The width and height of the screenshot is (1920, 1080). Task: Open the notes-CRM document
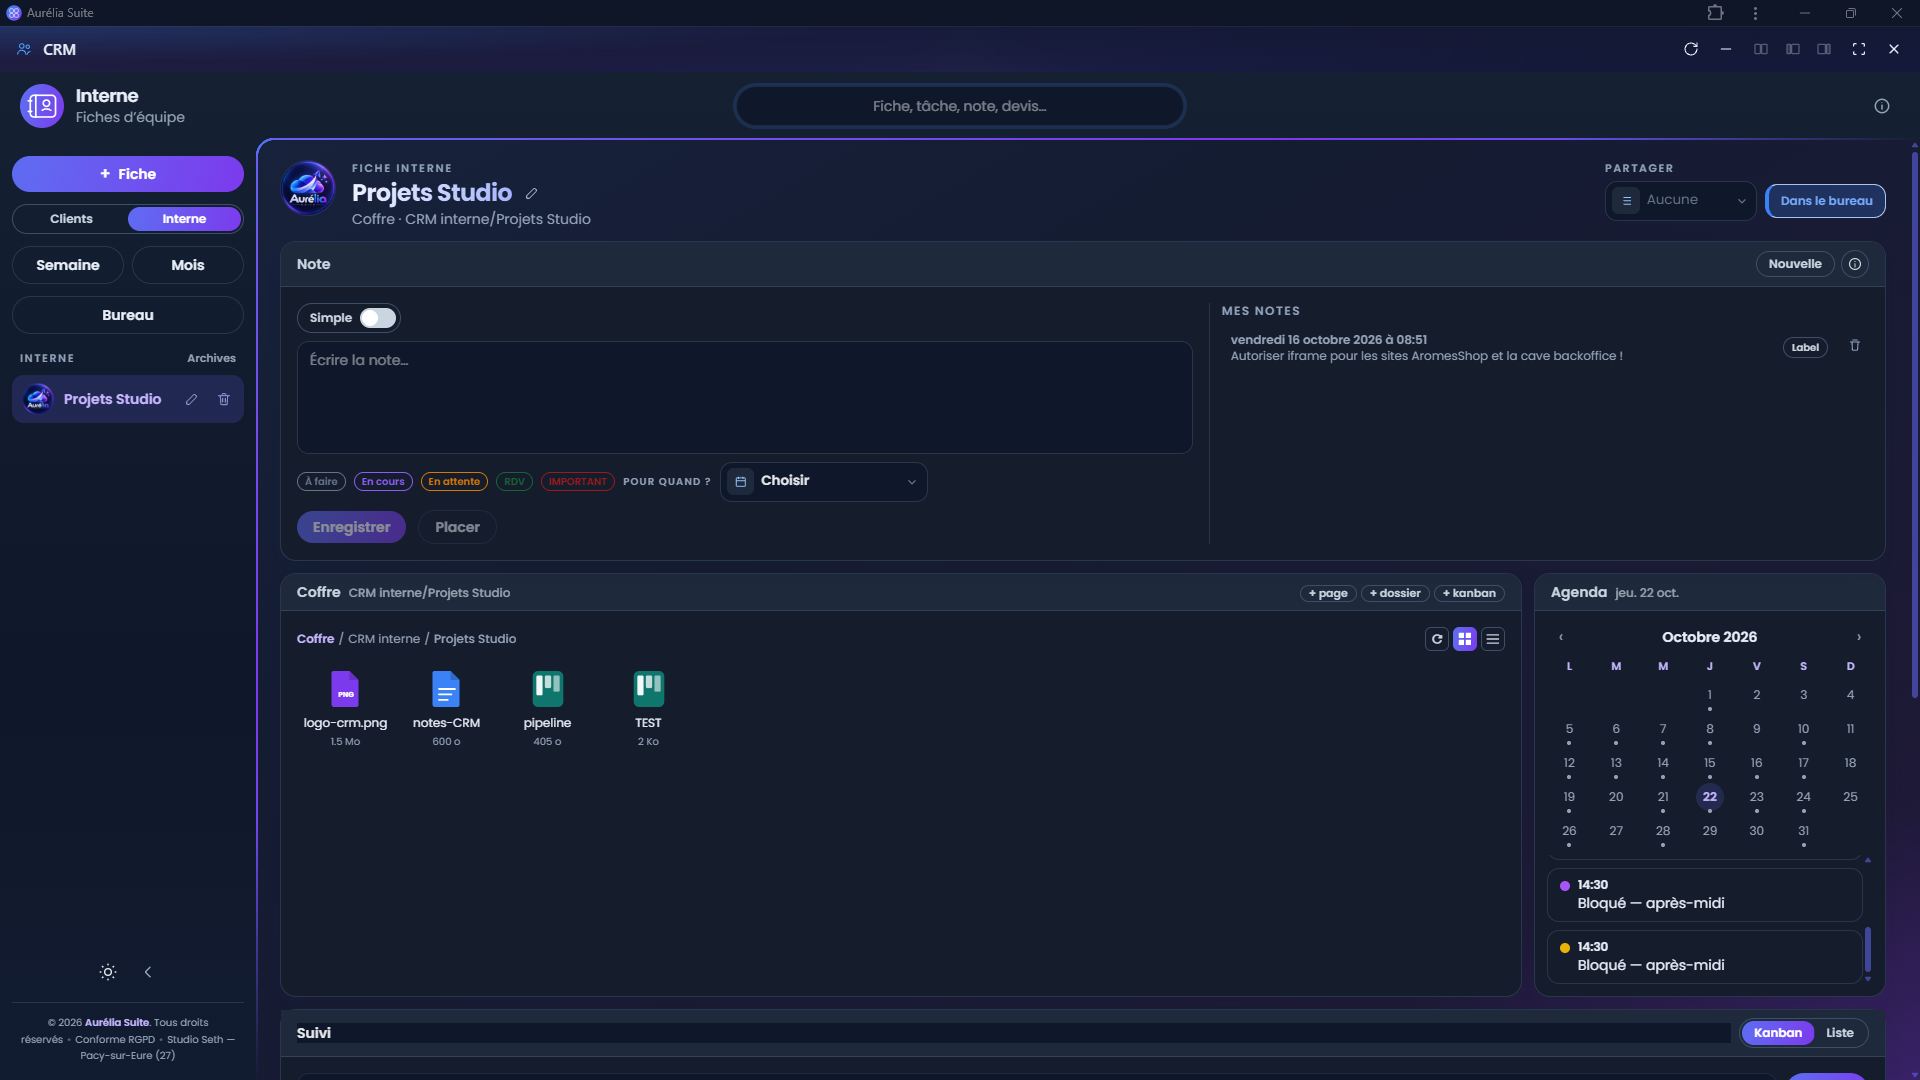point(446,708)
